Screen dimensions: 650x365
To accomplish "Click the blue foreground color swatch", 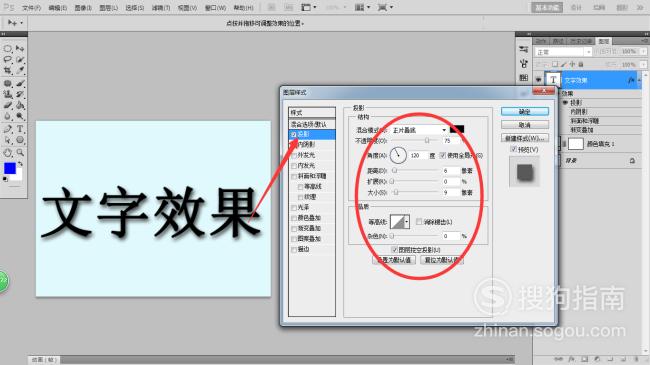I will (x=10, y=168).
